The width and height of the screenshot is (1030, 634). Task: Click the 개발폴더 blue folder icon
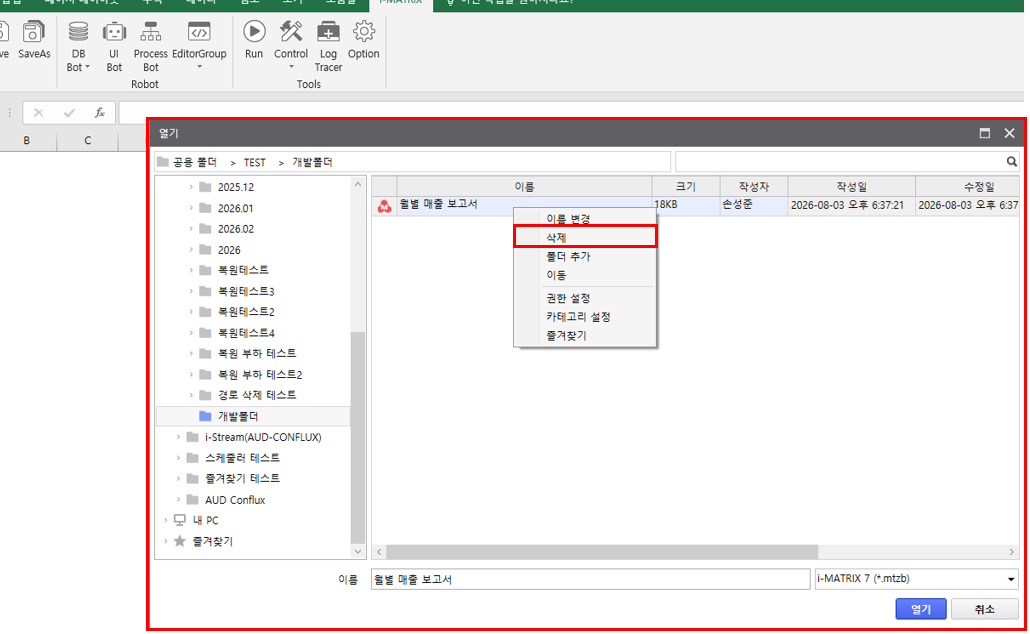pos(205,416)
